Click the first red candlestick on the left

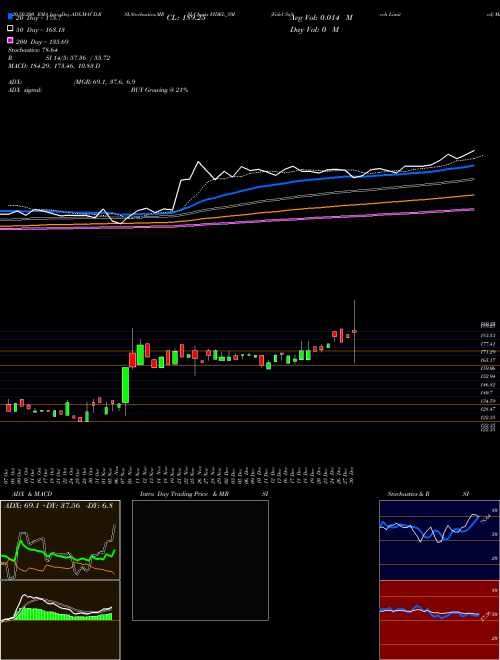point(8,408)
